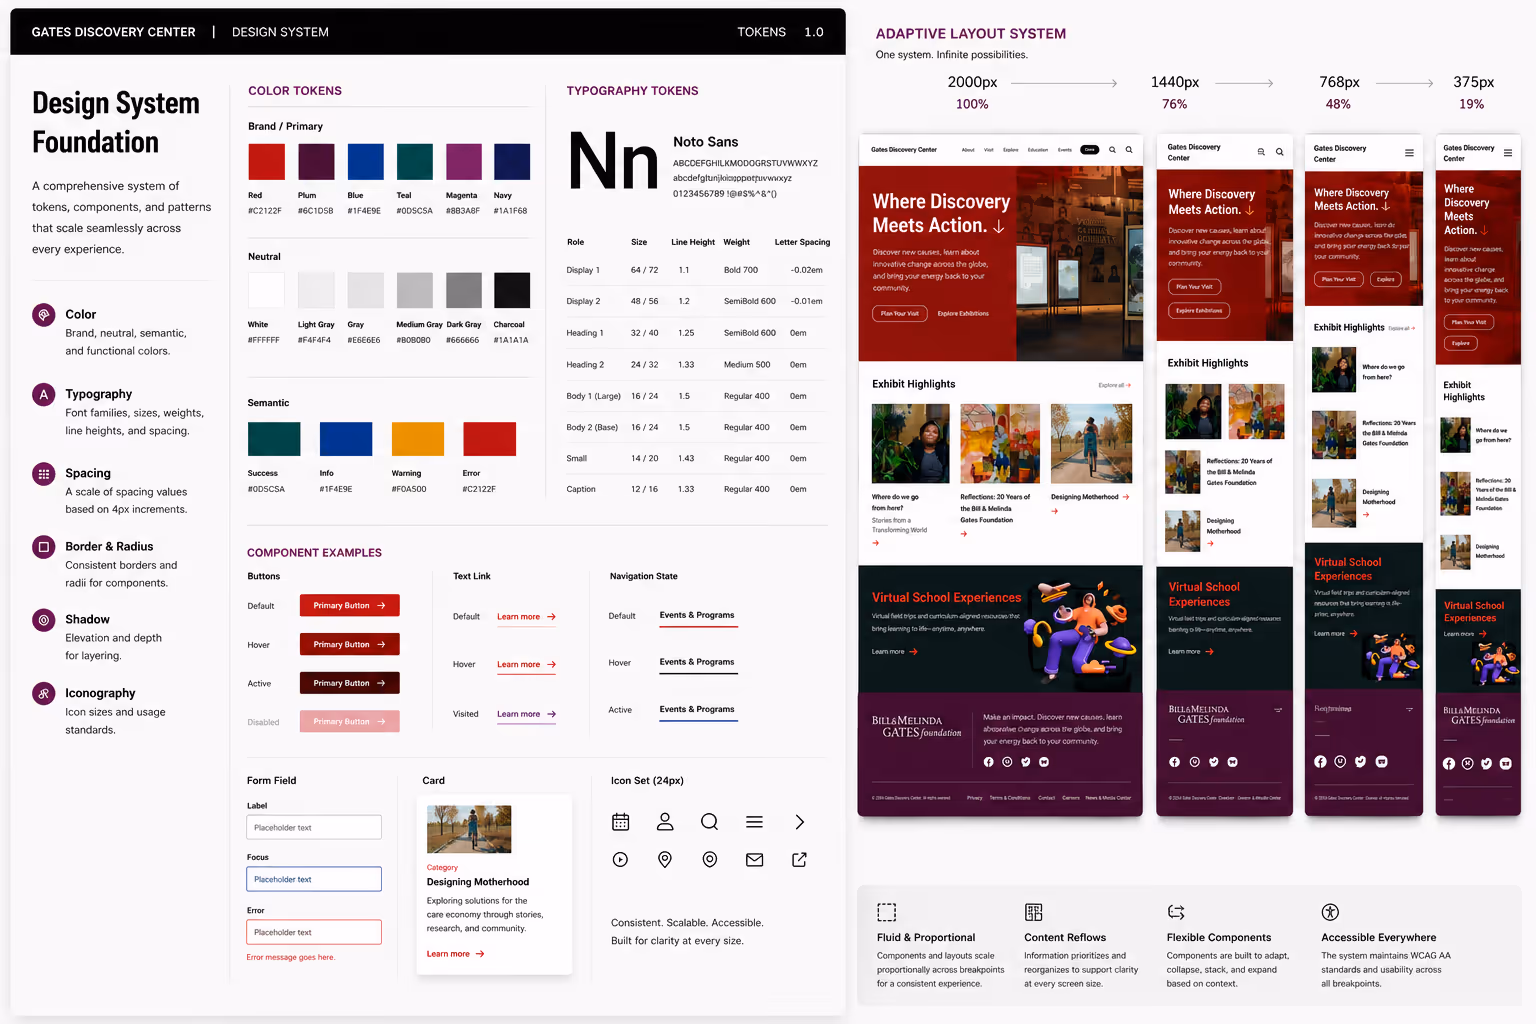Click the Caption row in the typography table
The width and height of the screenshot is (1536, 1024).
698,489
